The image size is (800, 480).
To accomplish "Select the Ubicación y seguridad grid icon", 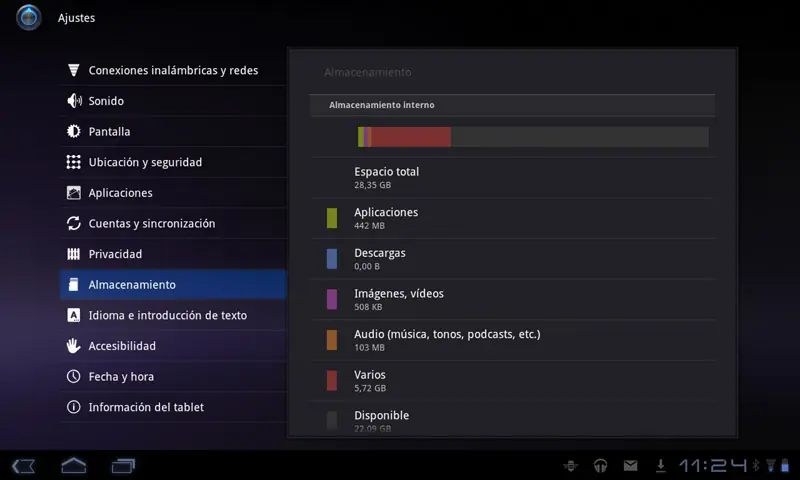I will 73,162.
